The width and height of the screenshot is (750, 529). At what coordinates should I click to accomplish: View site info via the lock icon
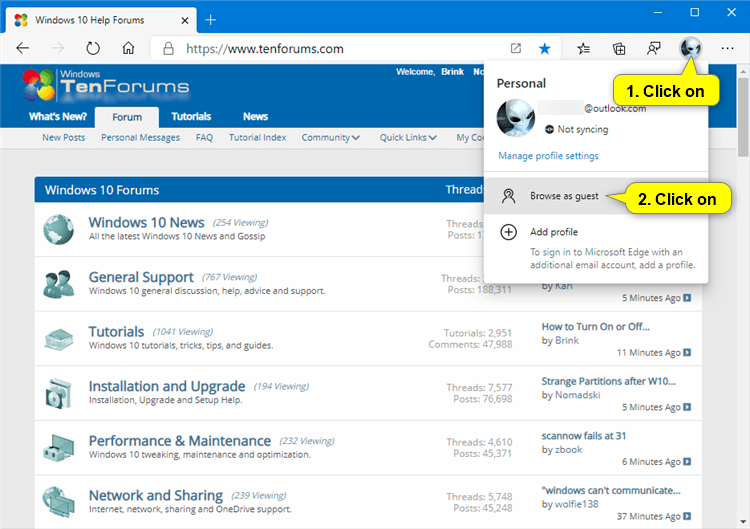[x=168, y=48]
